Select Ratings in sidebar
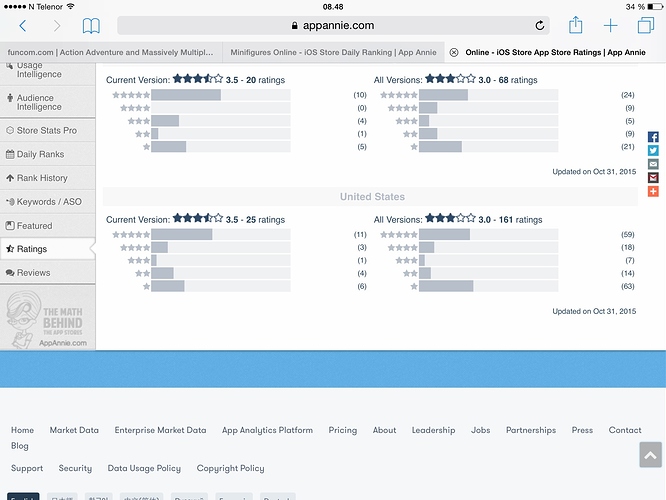Viewport: 666px width, 500px height. pos(48,249)
